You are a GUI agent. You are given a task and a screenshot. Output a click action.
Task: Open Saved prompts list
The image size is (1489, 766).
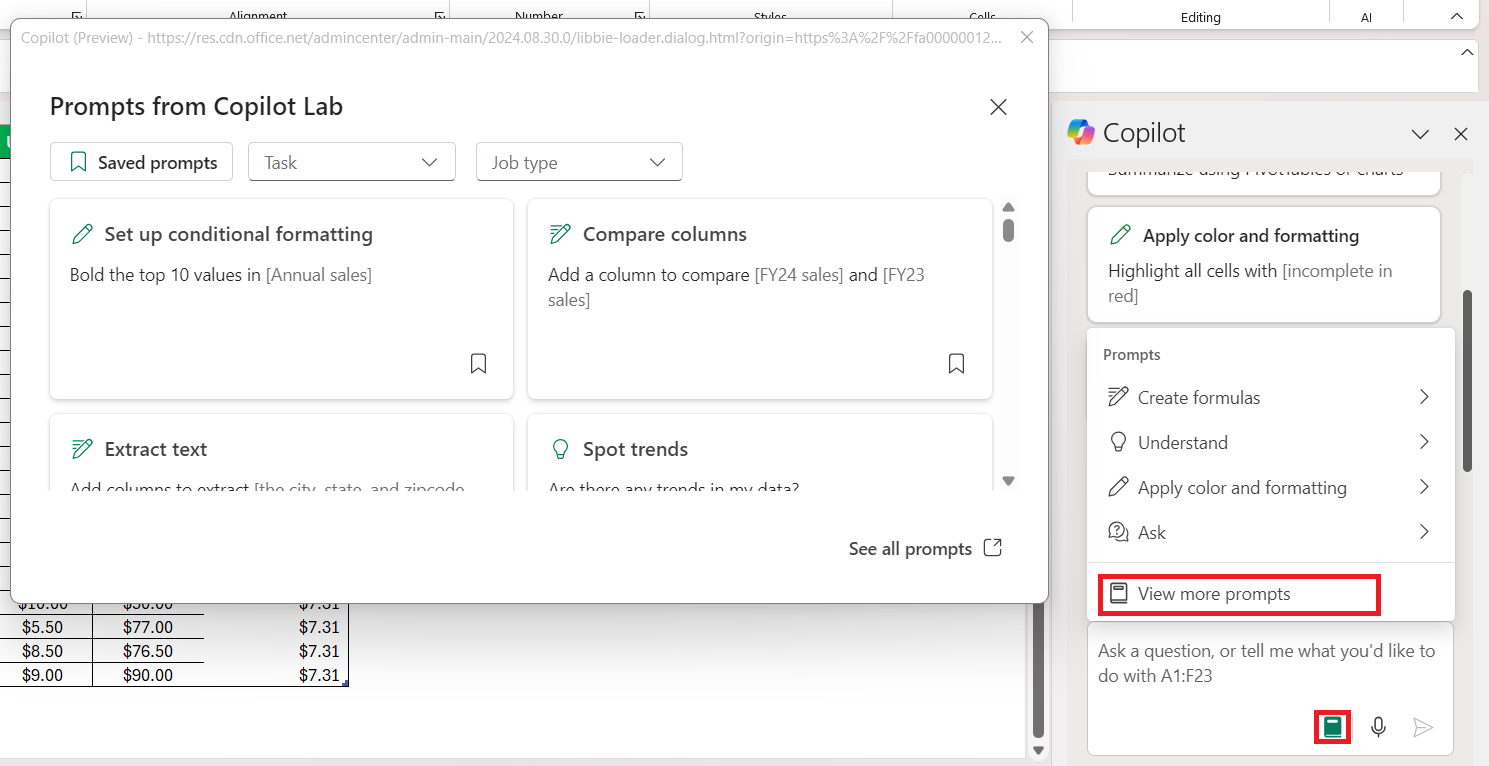[141, 162]
